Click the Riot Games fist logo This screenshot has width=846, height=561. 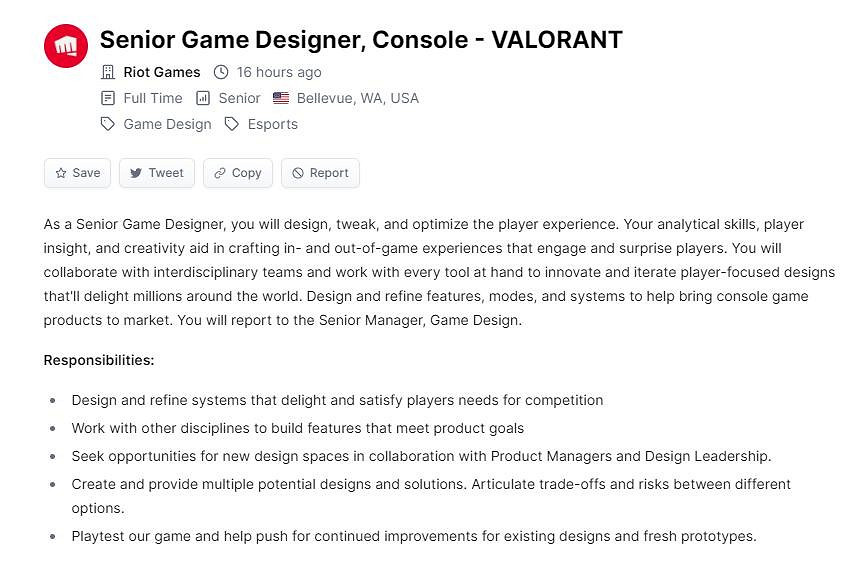[x=66, y=46]
